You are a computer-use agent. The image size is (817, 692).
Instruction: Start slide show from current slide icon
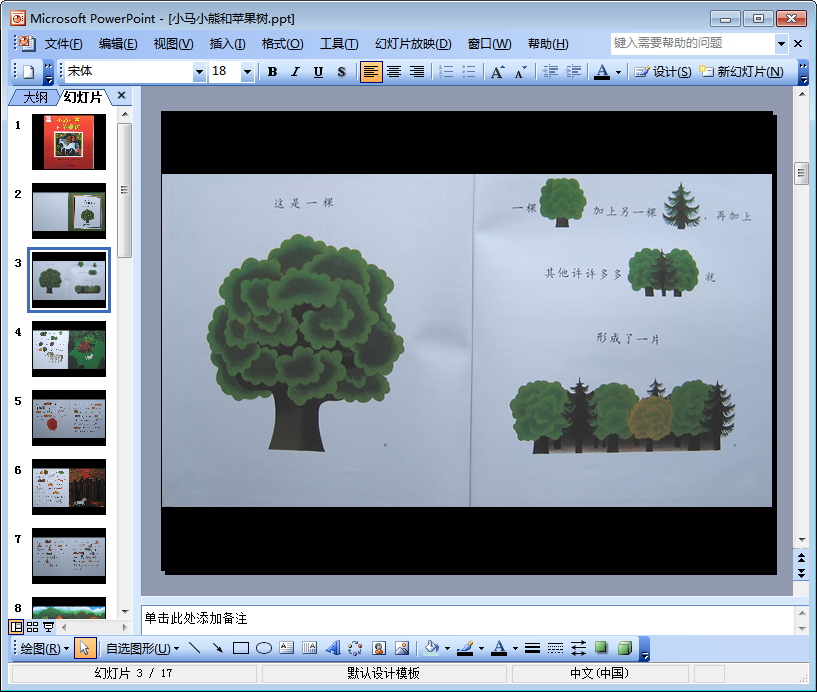point(48,627)
